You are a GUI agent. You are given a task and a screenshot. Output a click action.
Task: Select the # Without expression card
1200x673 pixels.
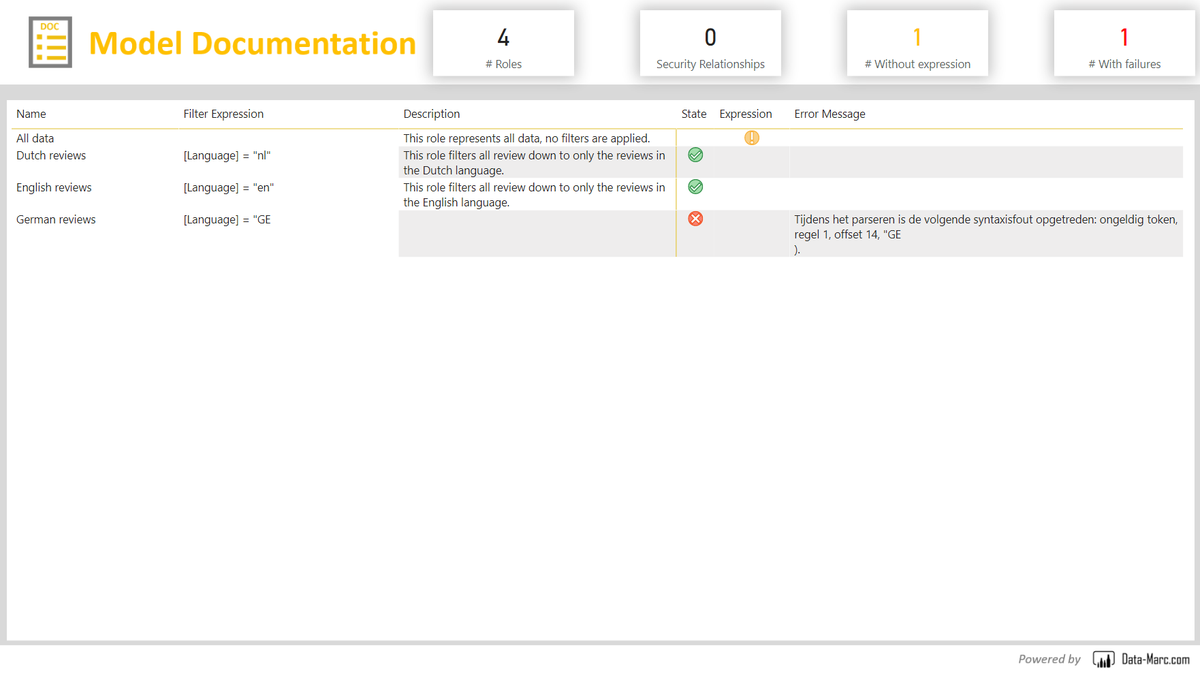click(917, 43)
